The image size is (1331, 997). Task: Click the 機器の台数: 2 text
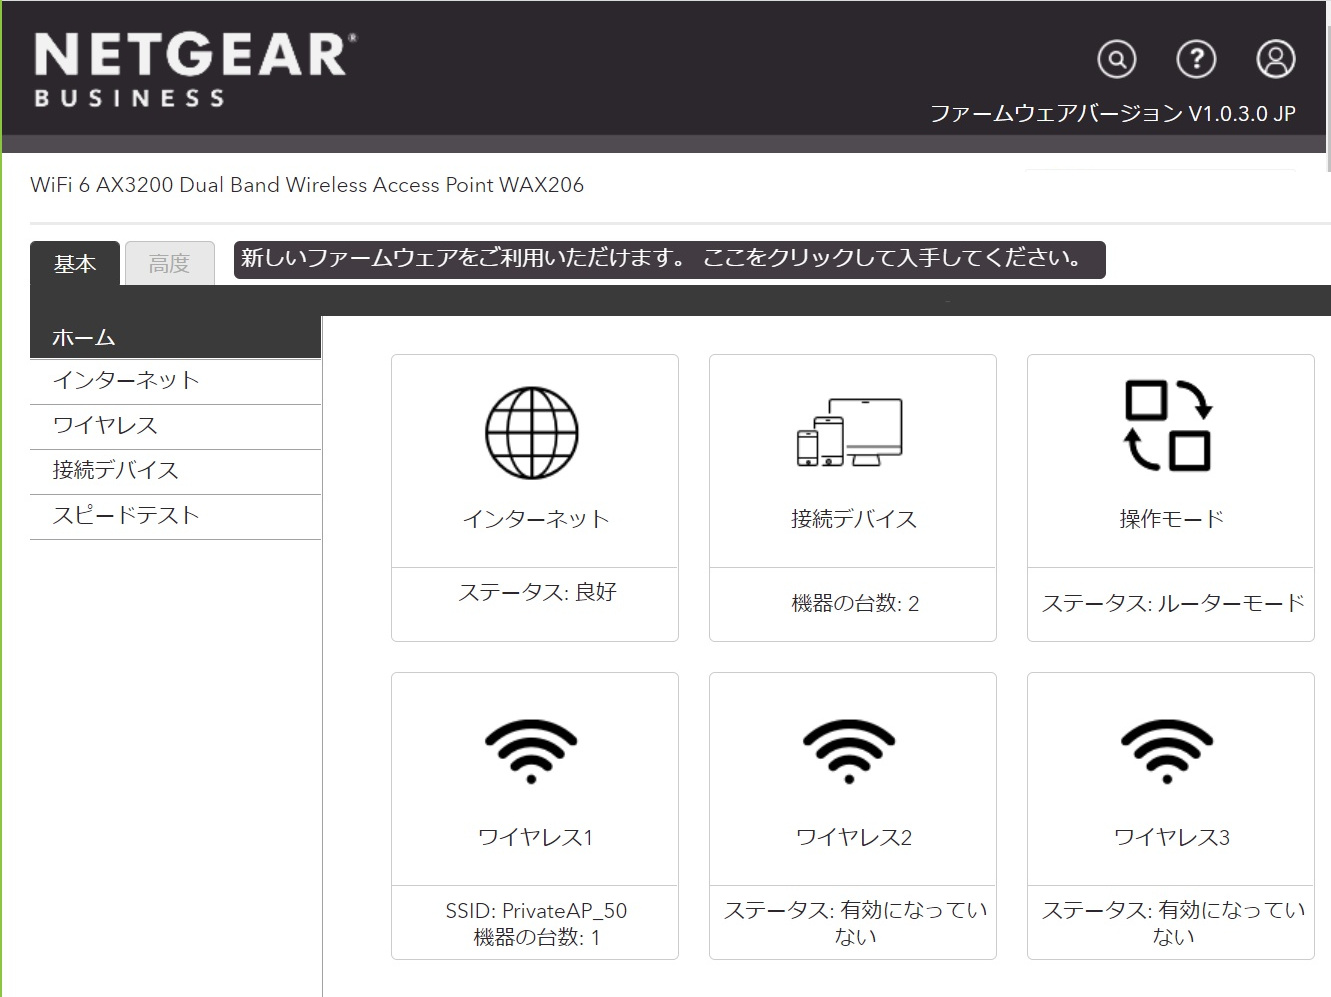coord(855,603)
